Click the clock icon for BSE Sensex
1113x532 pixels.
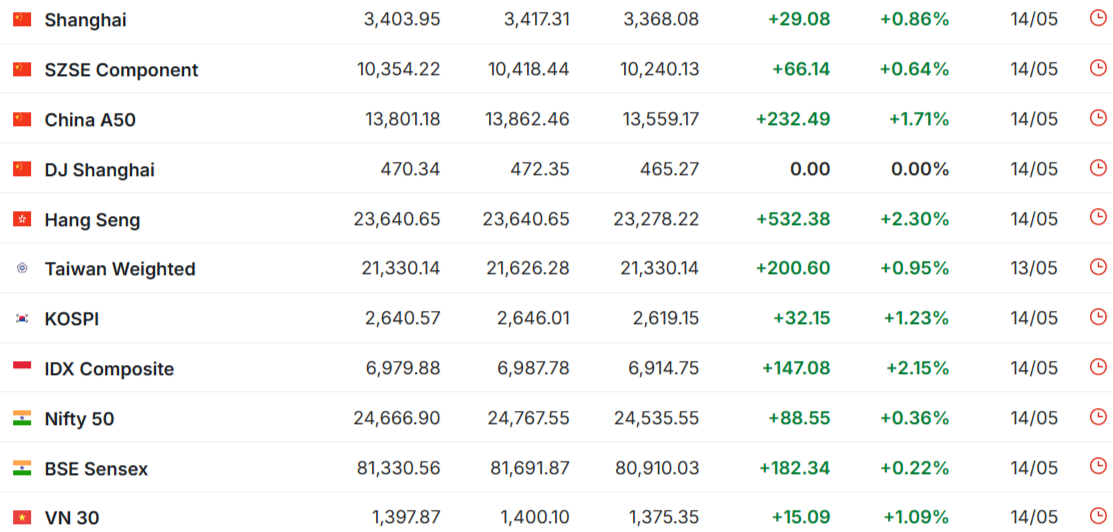point(1097,467)
